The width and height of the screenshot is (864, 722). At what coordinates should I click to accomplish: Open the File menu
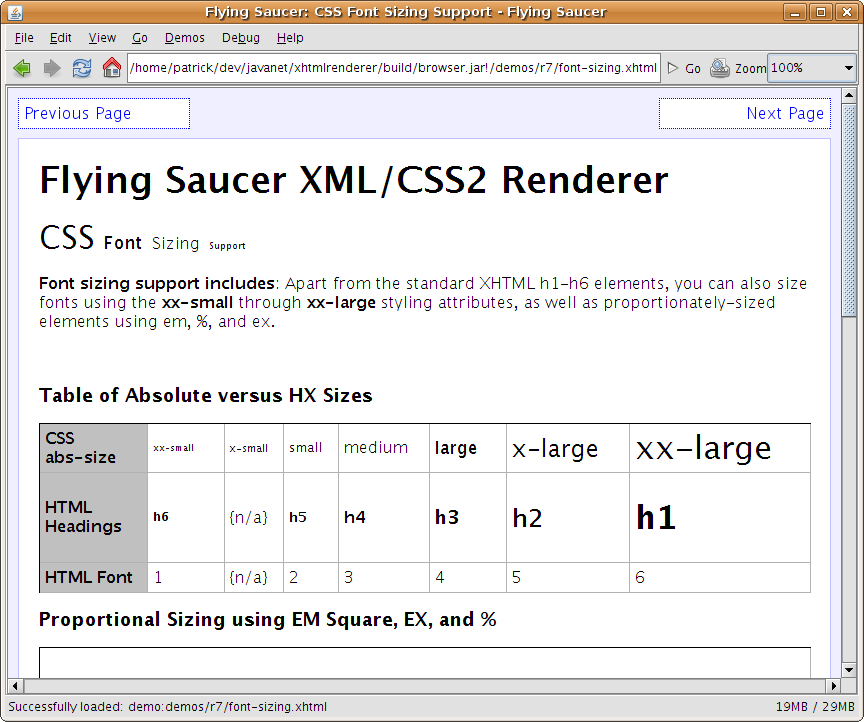click(24, 38)
